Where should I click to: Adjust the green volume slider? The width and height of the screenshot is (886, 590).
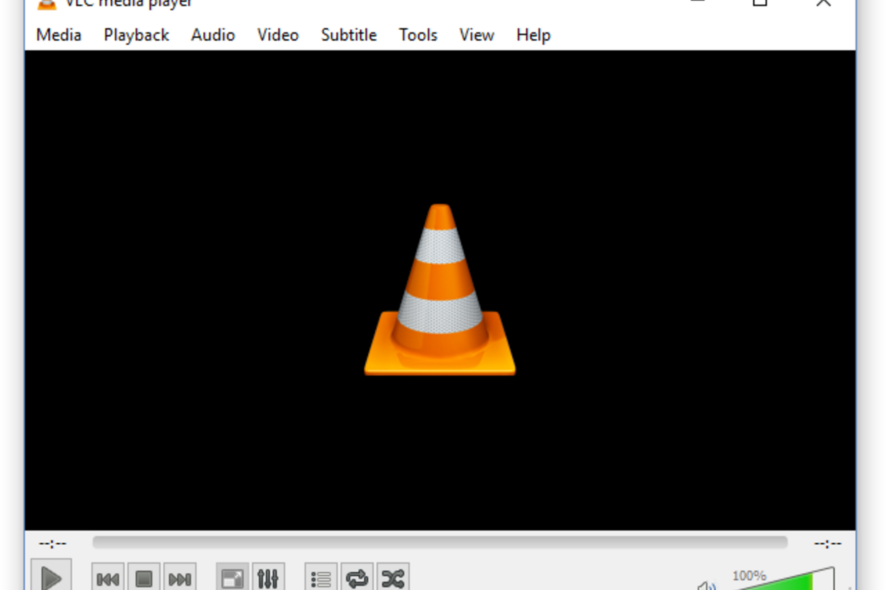(785, 579)
